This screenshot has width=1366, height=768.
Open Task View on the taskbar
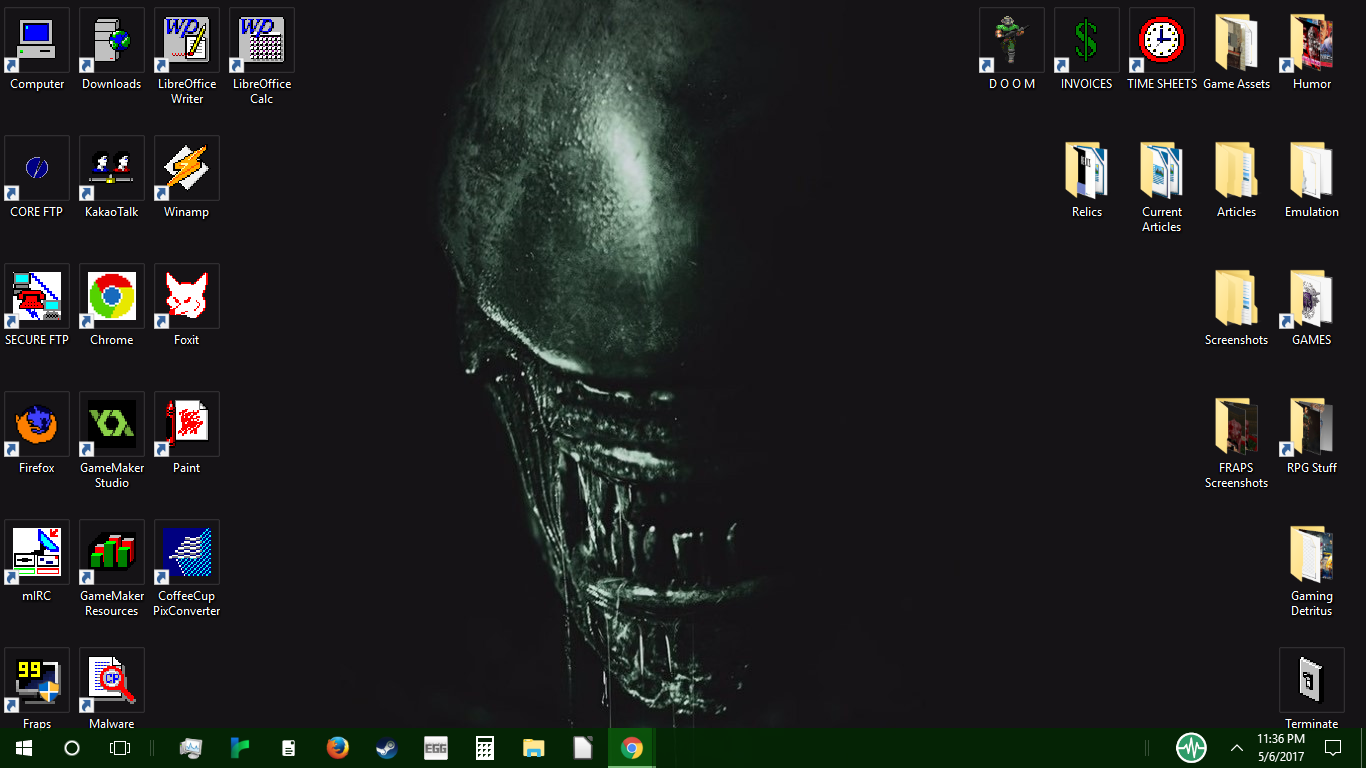click(120, 748)
